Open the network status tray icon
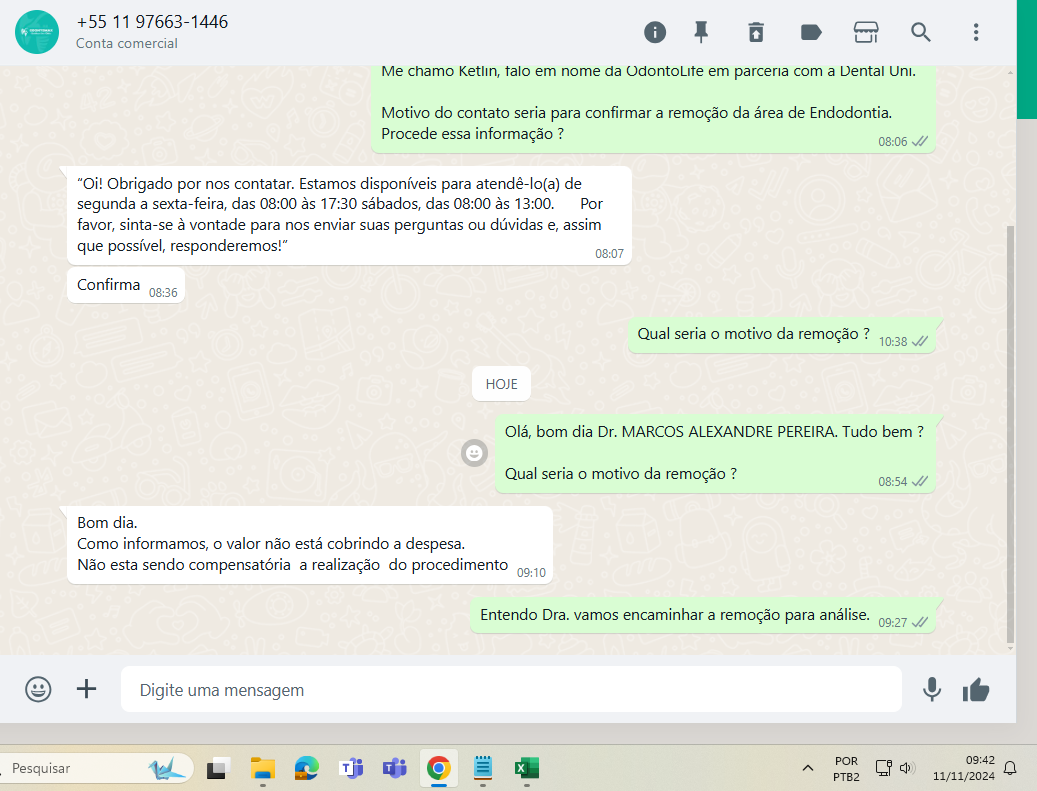Viewport: 1037px width, 791px height. [x=884, y=768]
